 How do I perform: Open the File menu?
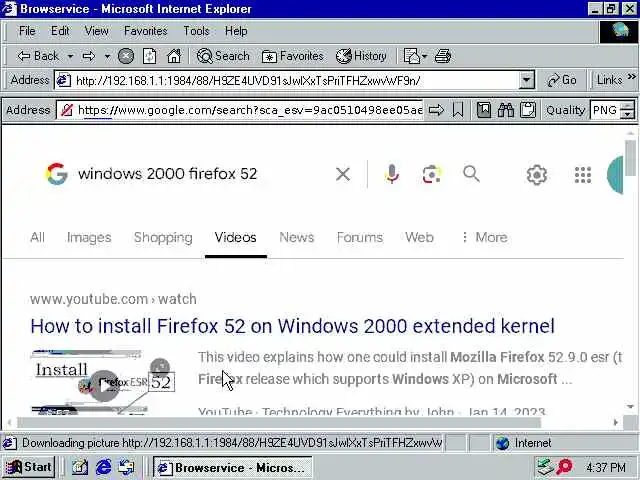tap(27, 31)
